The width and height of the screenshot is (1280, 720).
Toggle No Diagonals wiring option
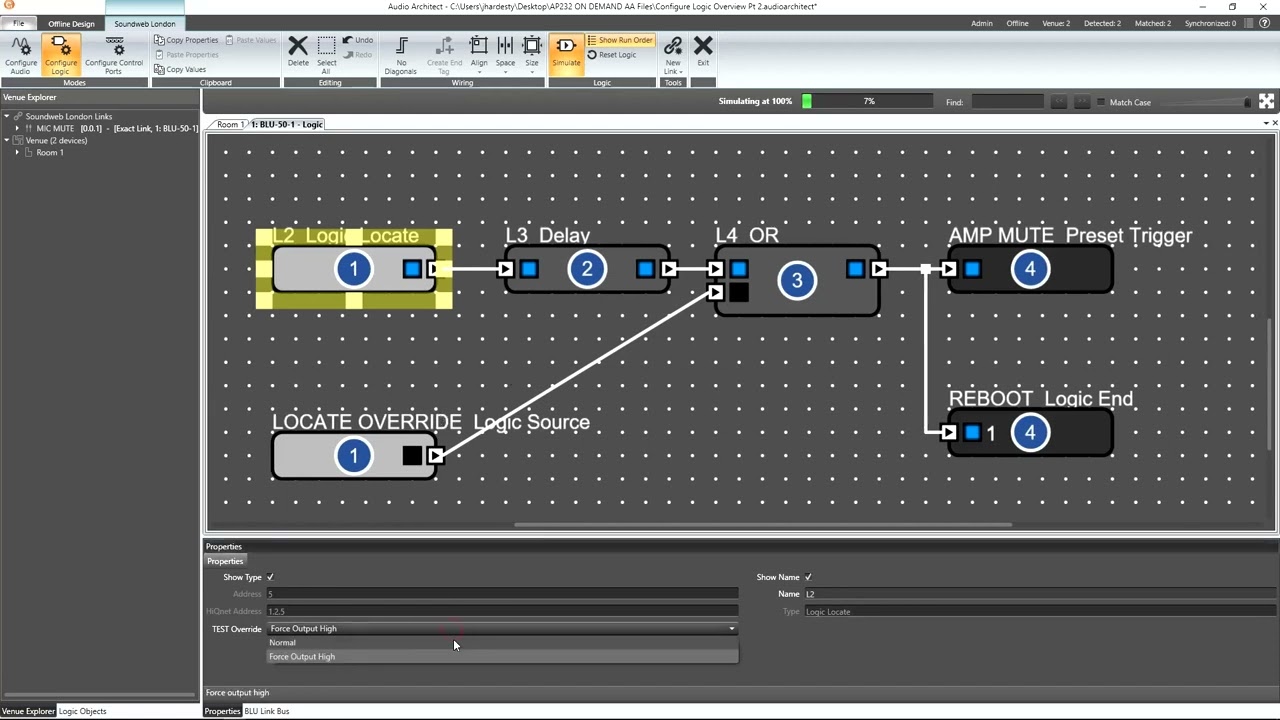pos(401,55)
